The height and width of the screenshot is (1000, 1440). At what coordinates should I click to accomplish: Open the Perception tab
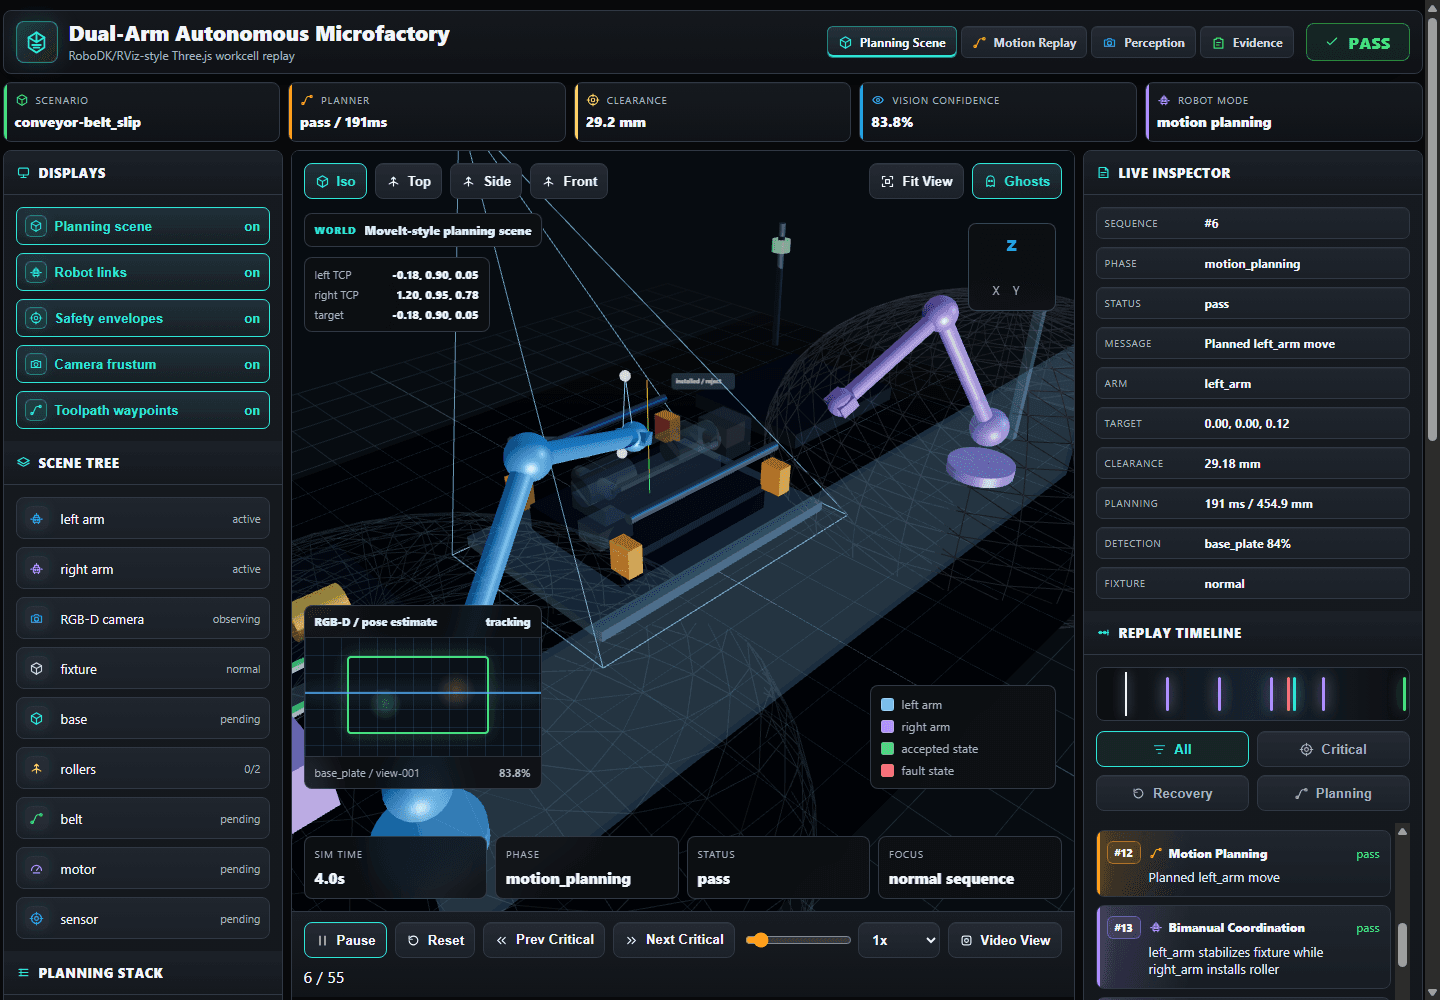coord(1143,42)
